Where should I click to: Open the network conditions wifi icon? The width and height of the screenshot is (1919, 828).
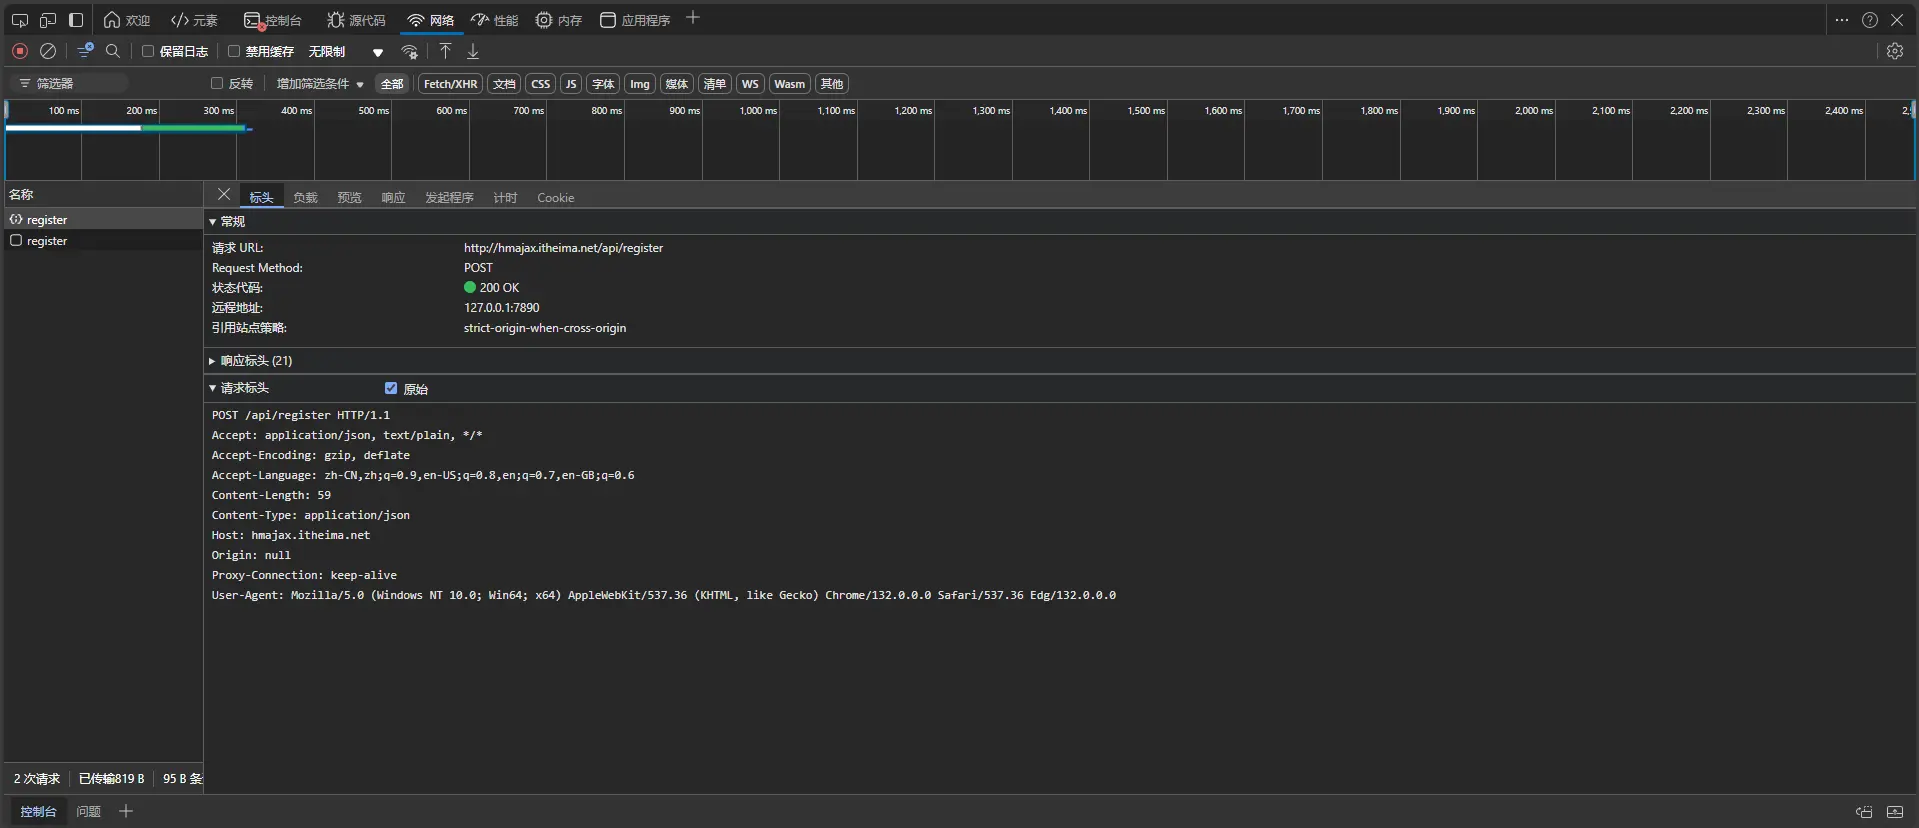coord(409,51)
